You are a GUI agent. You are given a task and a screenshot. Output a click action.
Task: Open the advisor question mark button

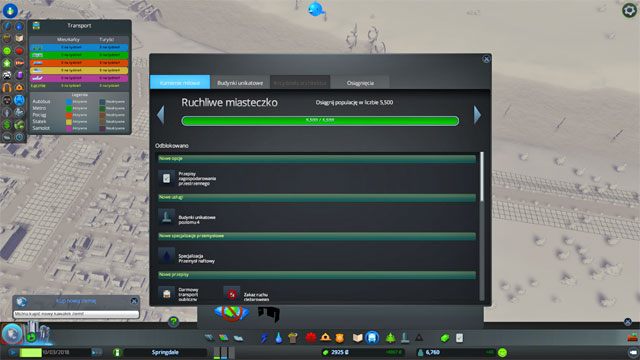click(x=173, y=322)
